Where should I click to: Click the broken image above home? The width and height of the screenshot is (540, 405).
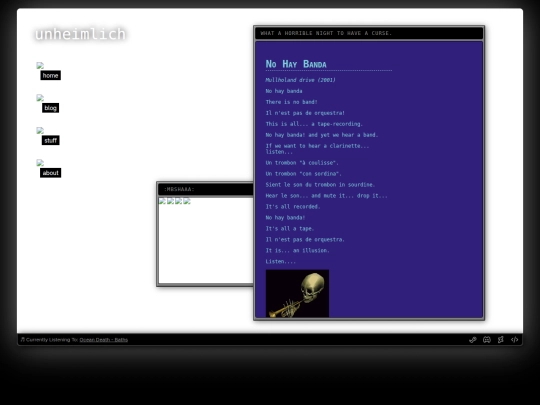click(40, 65)
